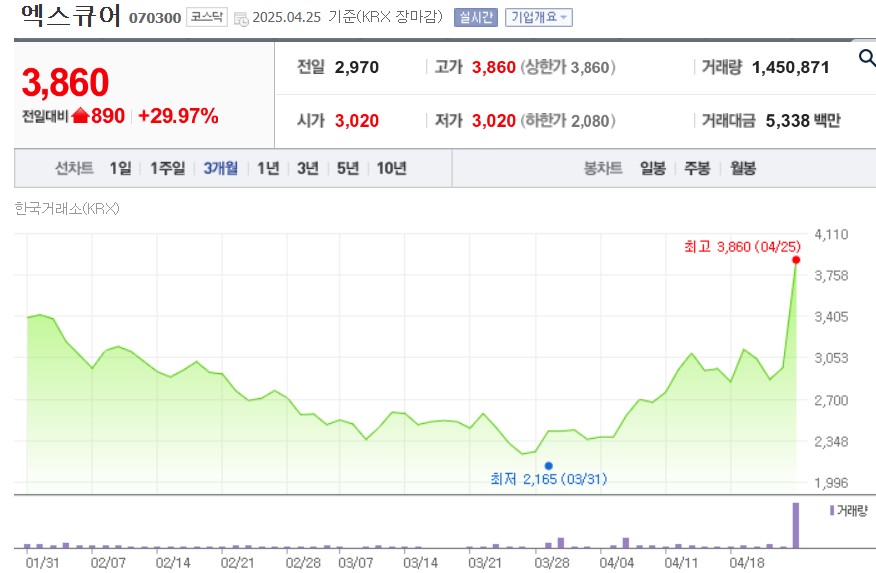Select the 1주일 line chart tab
The height and width of the screenshot is (573, 876).
pos(167,168)
